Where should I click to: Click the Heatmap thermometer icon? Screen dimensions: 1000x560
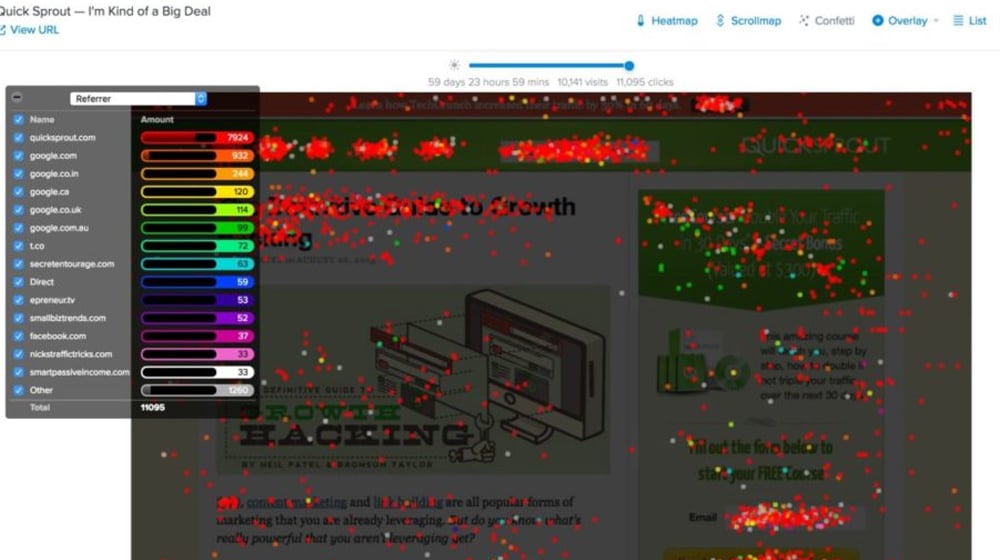coord(640,20)
